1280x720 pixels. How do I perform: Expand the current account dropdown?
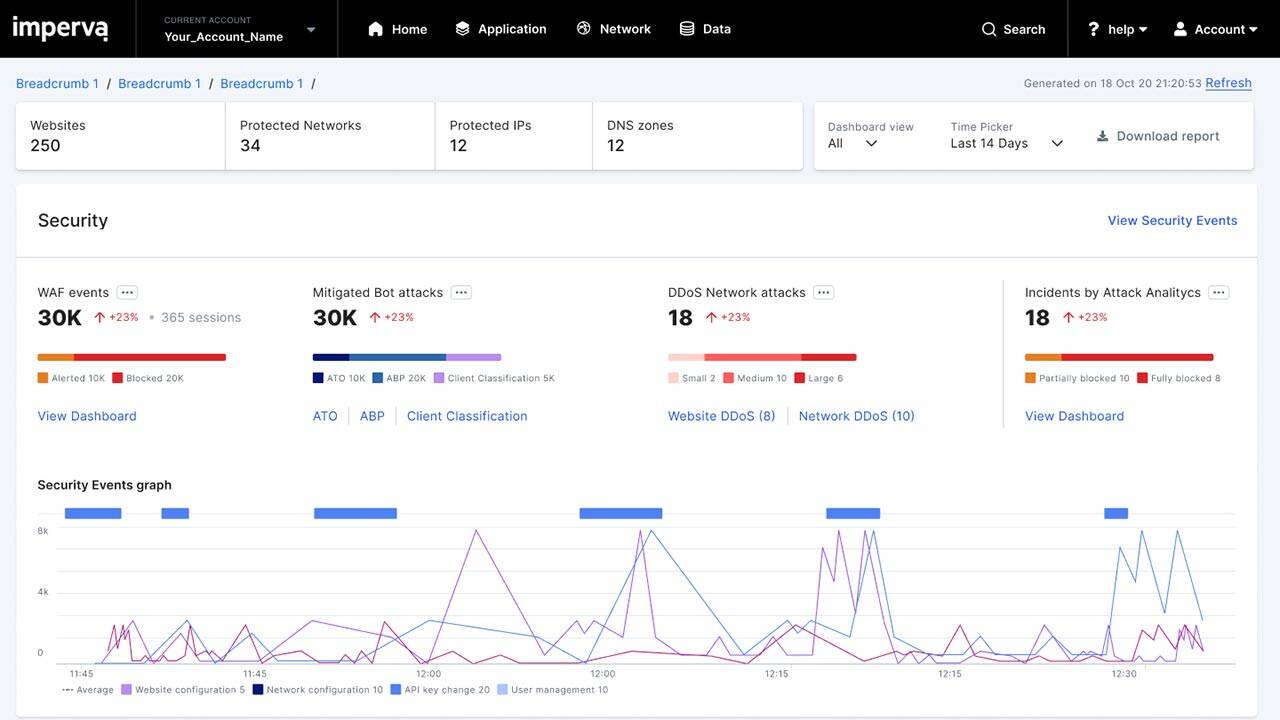(x=311, y=29)
